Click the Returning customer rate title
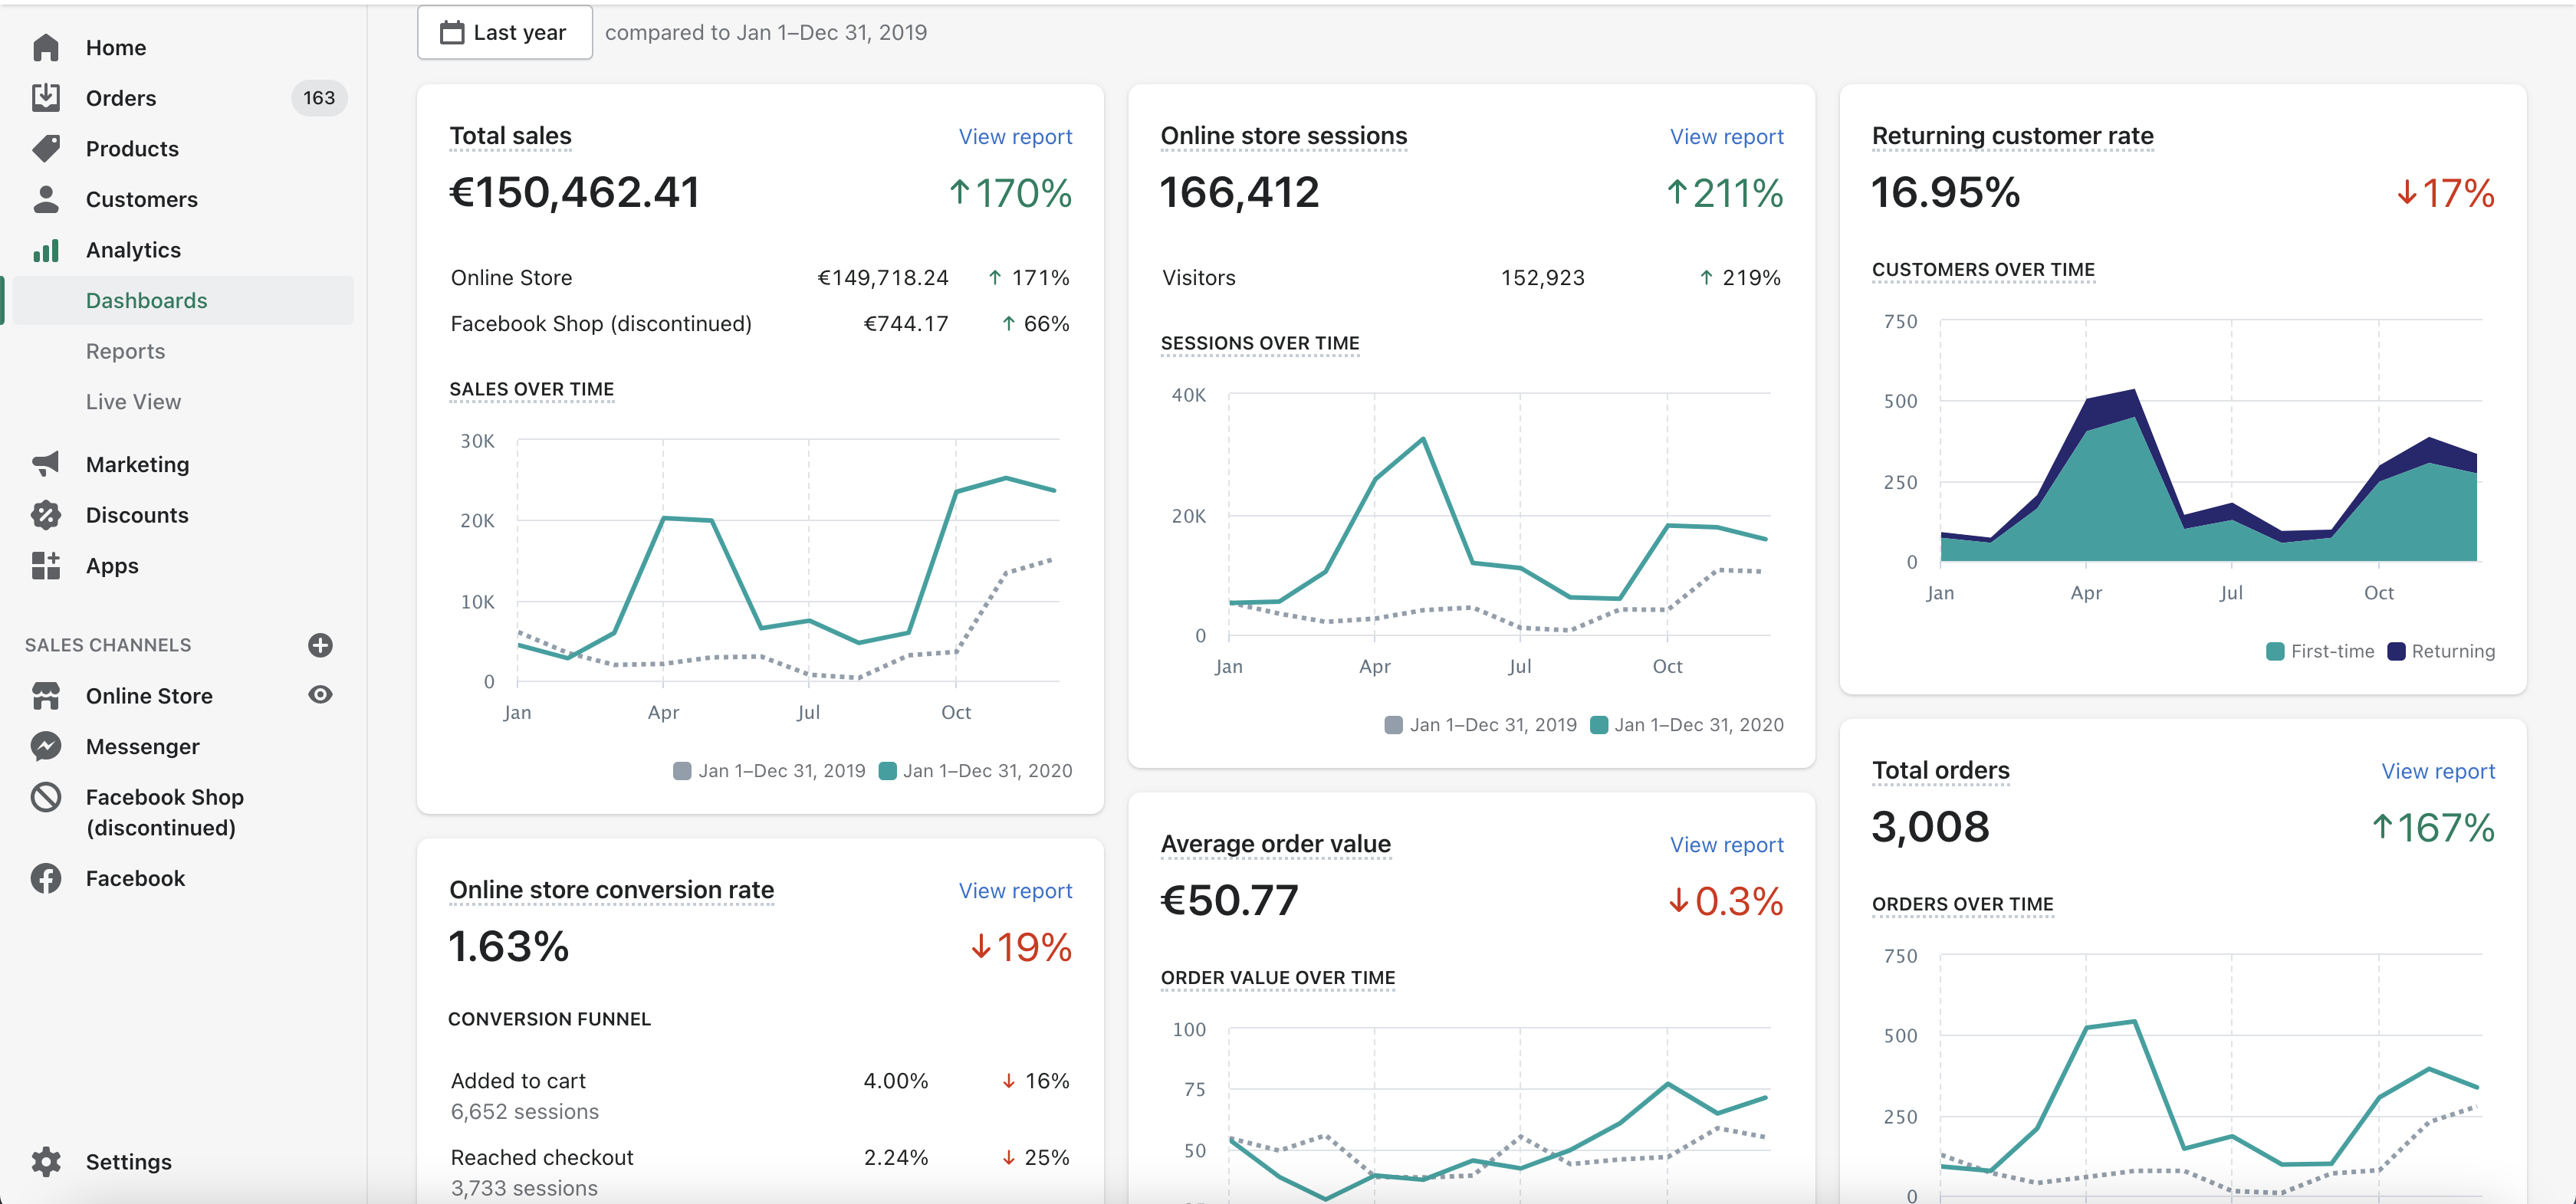Image resolution: width=2576 pixels, height=1204 pixels. click(x=2012, y=135)
